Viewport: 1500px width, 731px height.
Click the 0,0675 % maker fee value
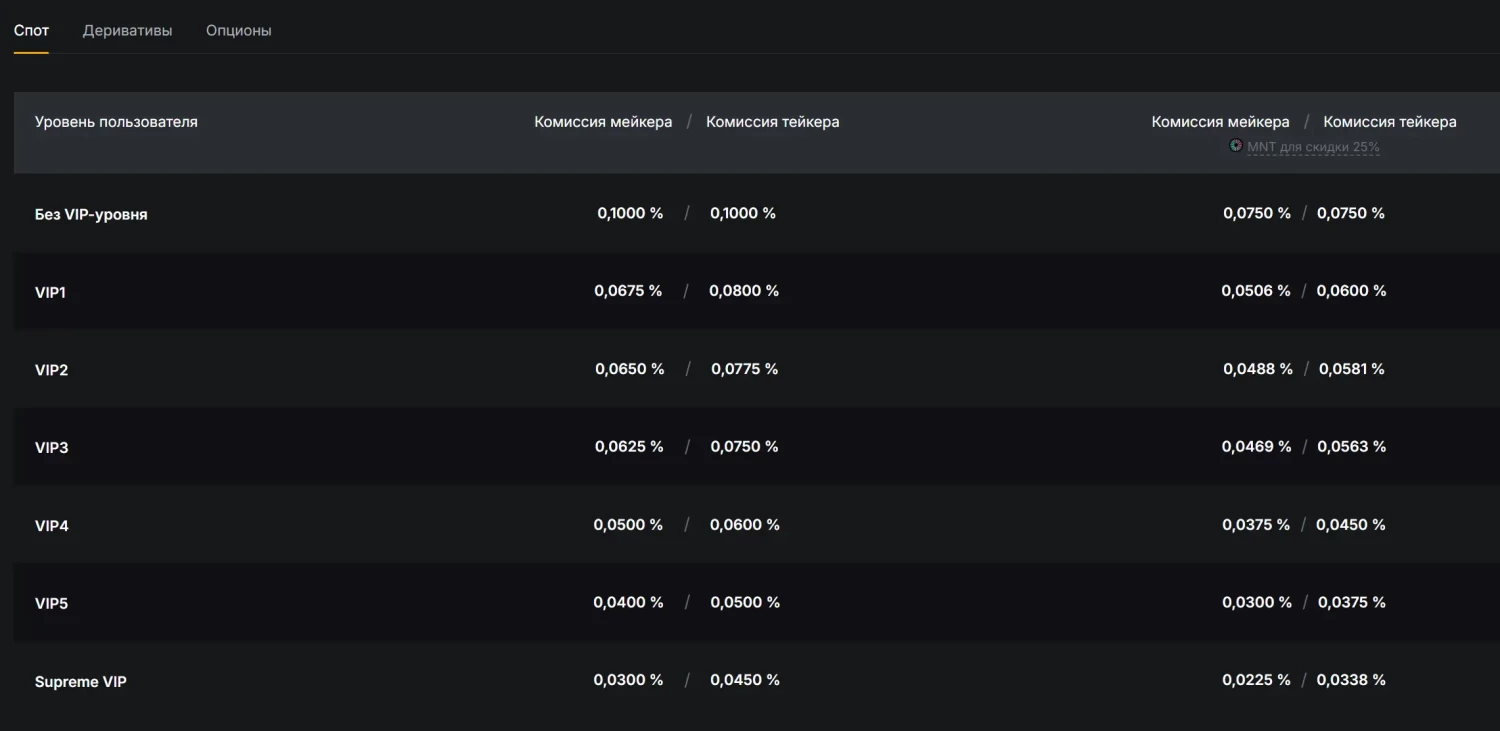[x=628, y=291]
